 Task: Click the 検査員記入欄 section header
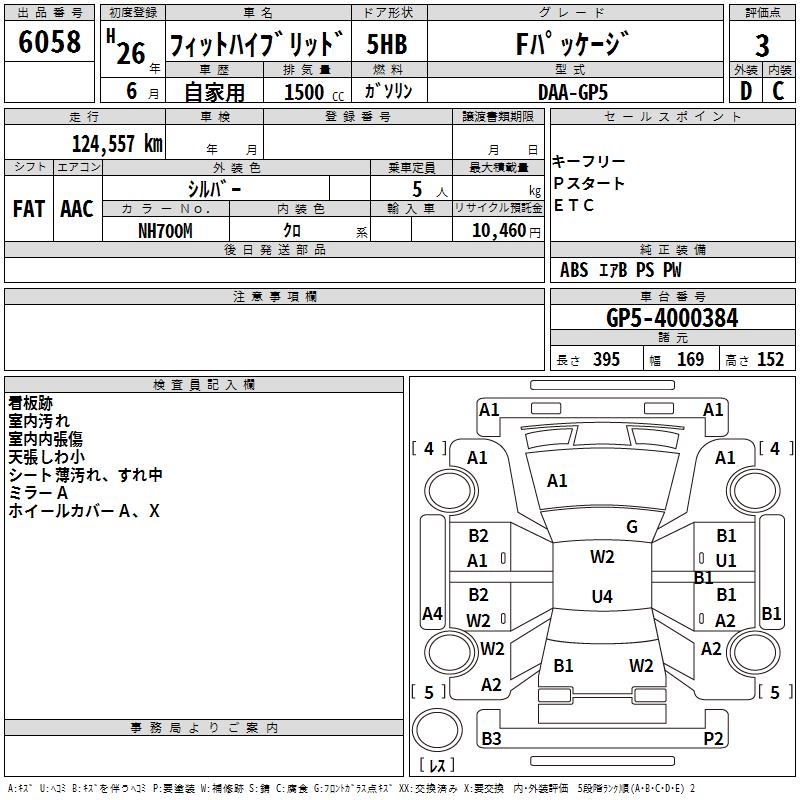[x=204, y=385]
